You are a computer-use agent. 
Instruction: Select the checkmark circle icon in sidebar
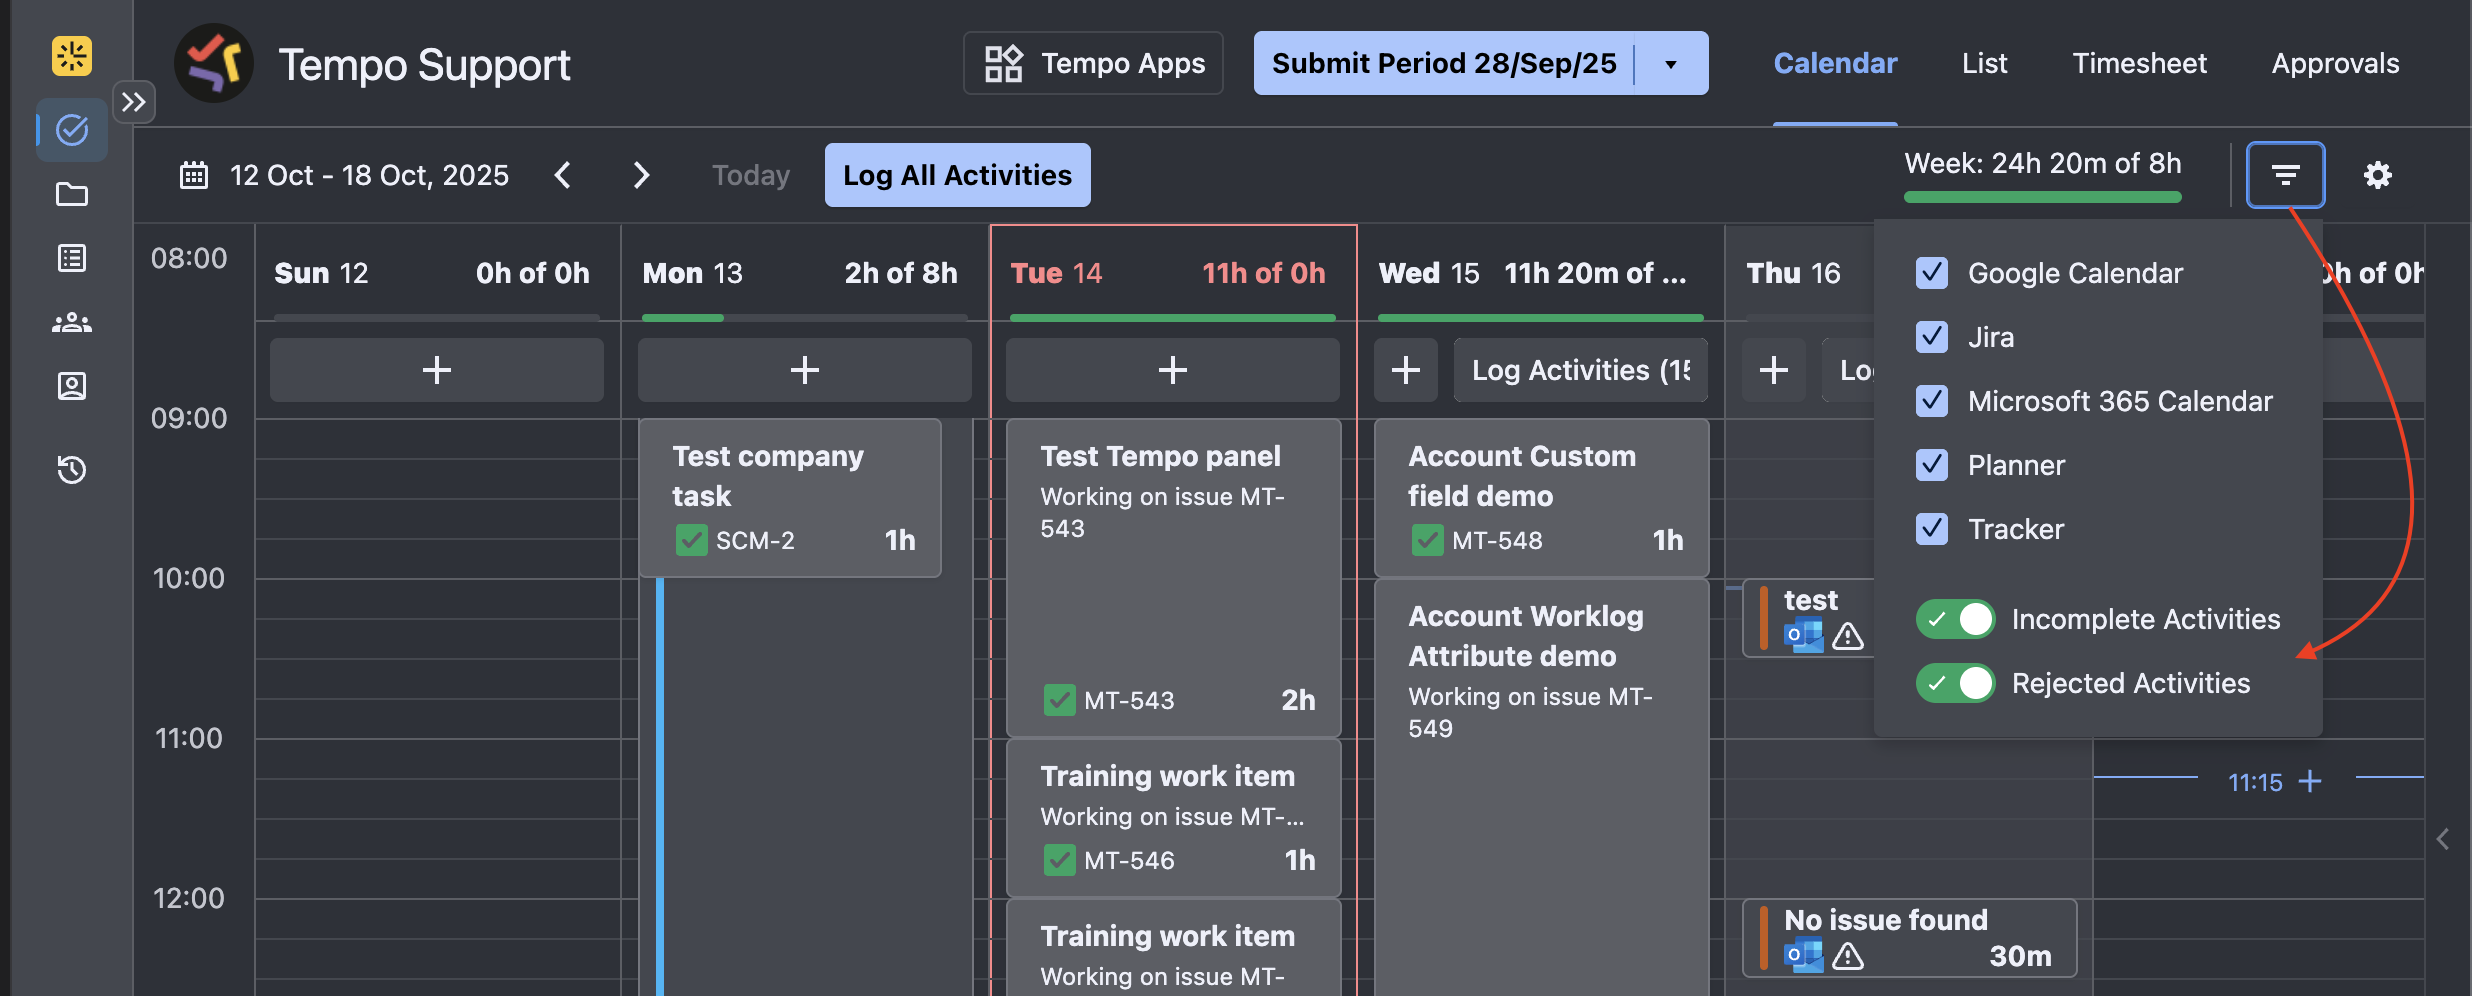72,130
